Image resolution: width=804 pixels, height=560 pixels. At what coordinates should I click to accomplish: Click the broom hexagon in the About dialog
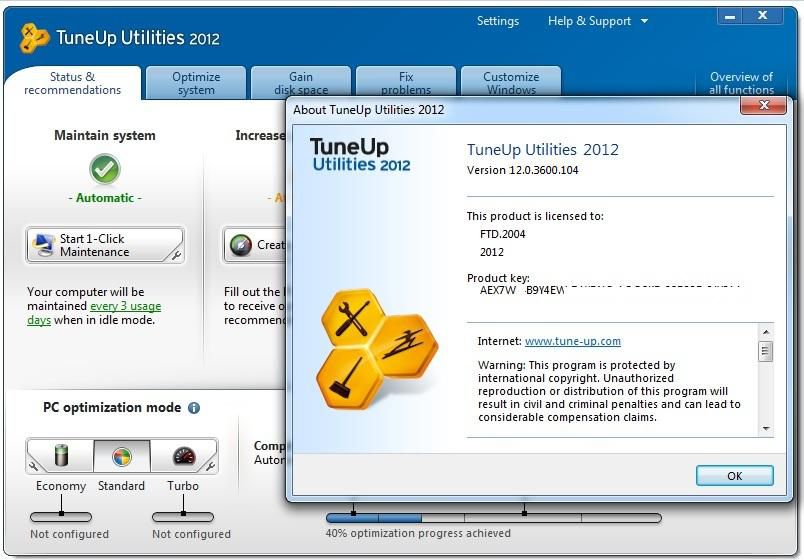348,378
